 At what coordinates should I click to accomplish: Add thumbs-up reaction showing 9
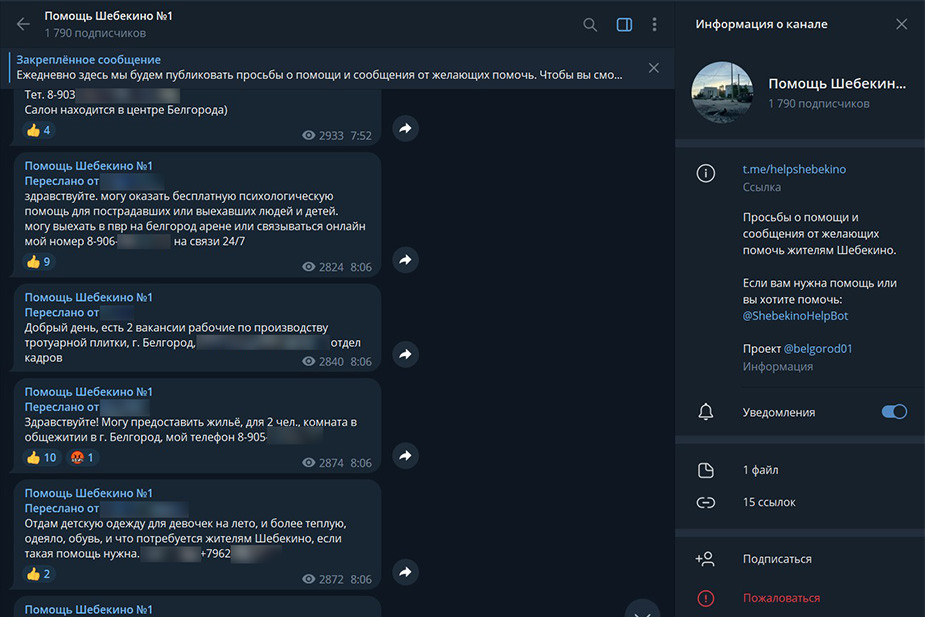pos(38,262)
